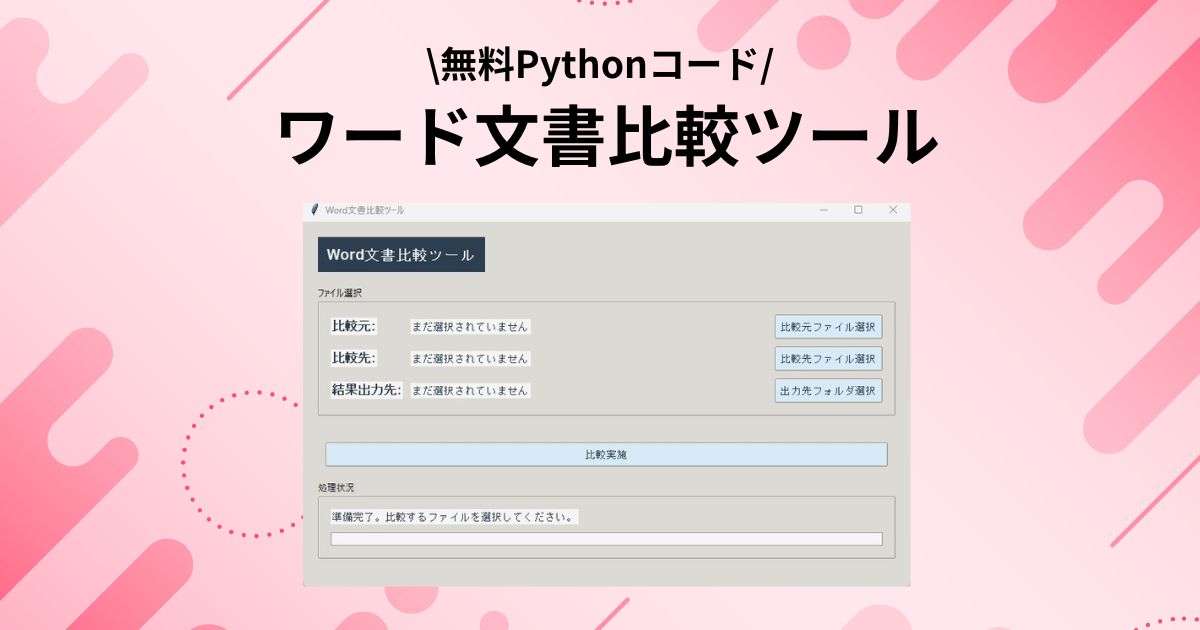Click the window title text Word文書比較ツール
Image resolution: width=1200 pixels, height=630 pixels.
coord(365,210)
